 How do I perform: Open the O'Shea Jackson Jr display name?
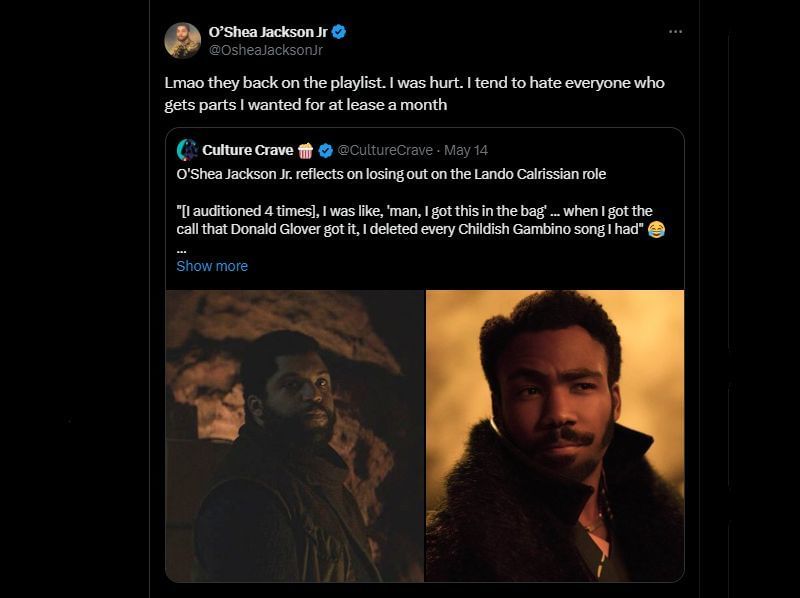[267, 32]
